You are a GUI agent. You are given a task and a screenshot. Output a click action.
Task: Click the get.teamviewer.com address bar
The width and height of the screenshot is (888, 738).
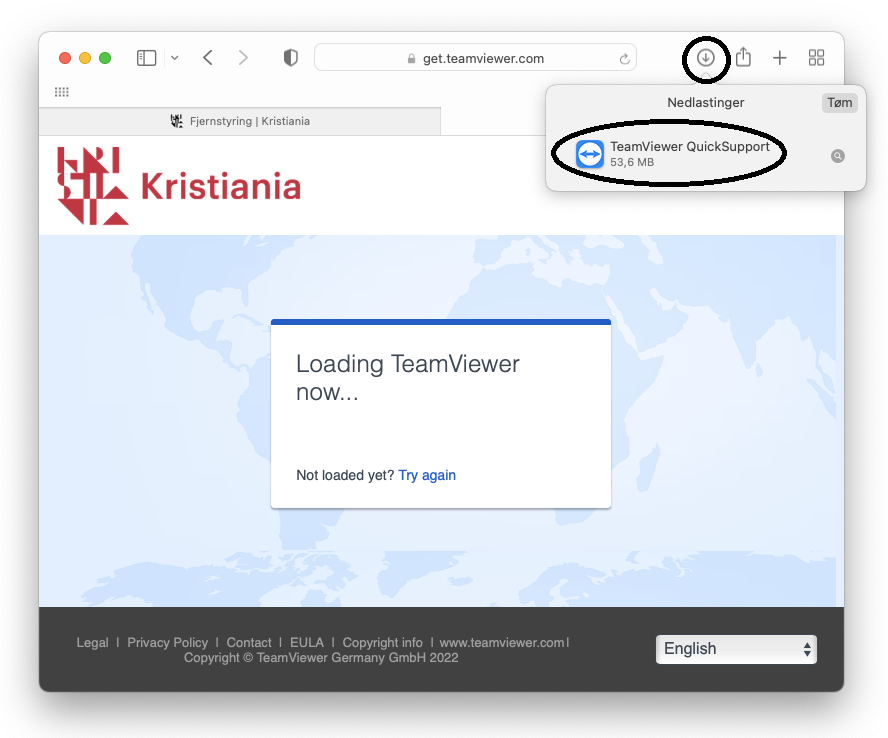(475, 58)
